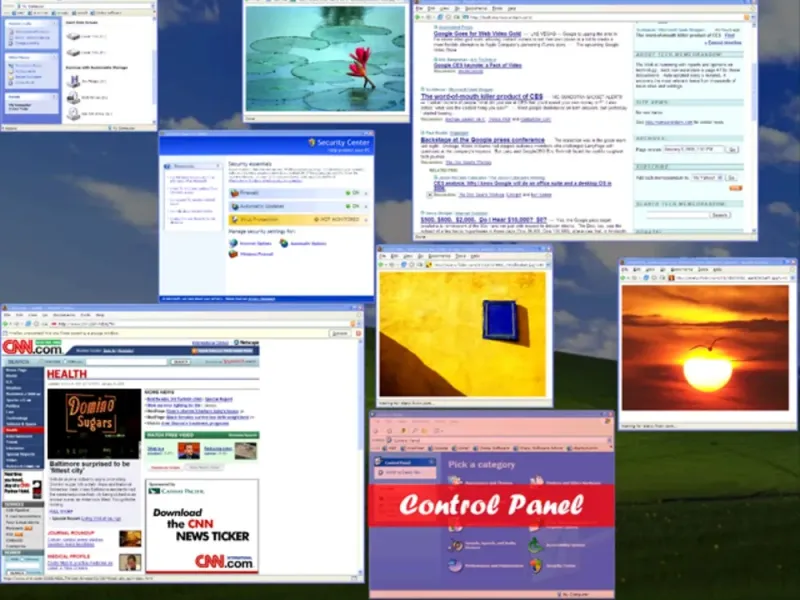The height and width of the screenshot is (600, 800).
Task: Click the water lily photo in top window
Action: (326, 59)
